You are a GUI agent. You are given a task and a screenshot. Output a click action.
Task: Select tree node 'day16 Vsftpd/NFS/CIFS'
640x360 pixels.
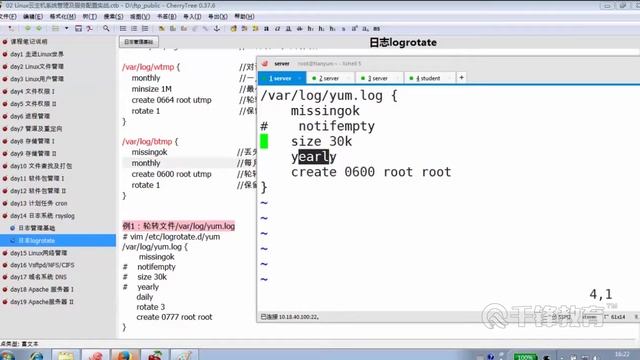point(42,265)
